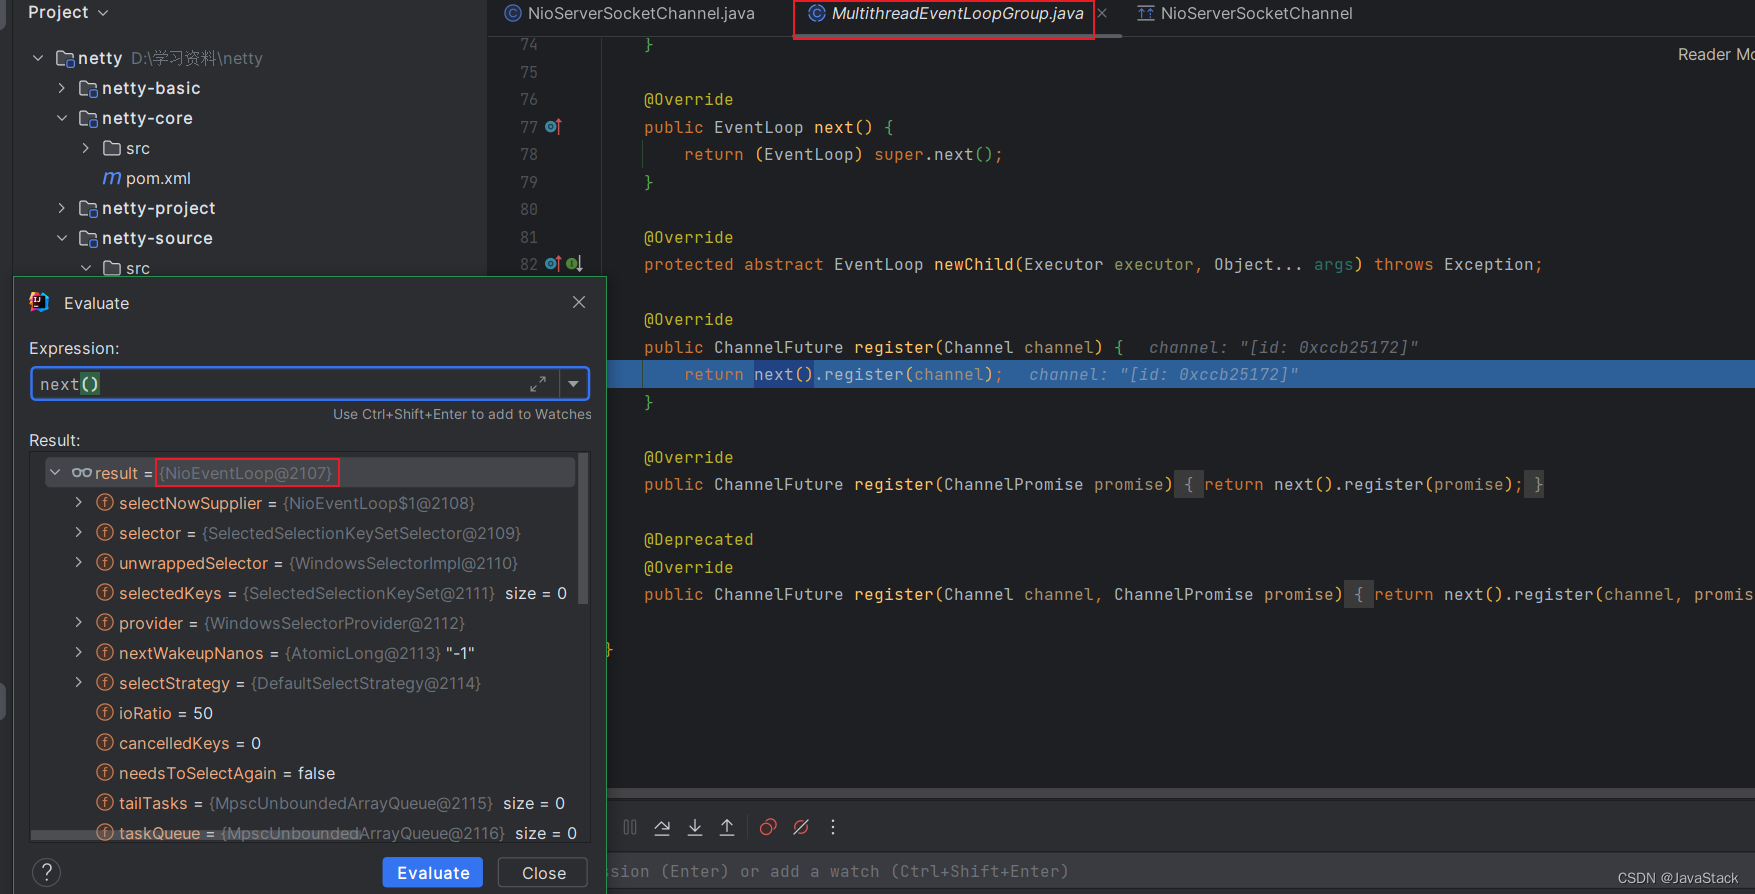Expand the unwrappedSelector field
Screen dimensions: 1755x894
point(79,562)
